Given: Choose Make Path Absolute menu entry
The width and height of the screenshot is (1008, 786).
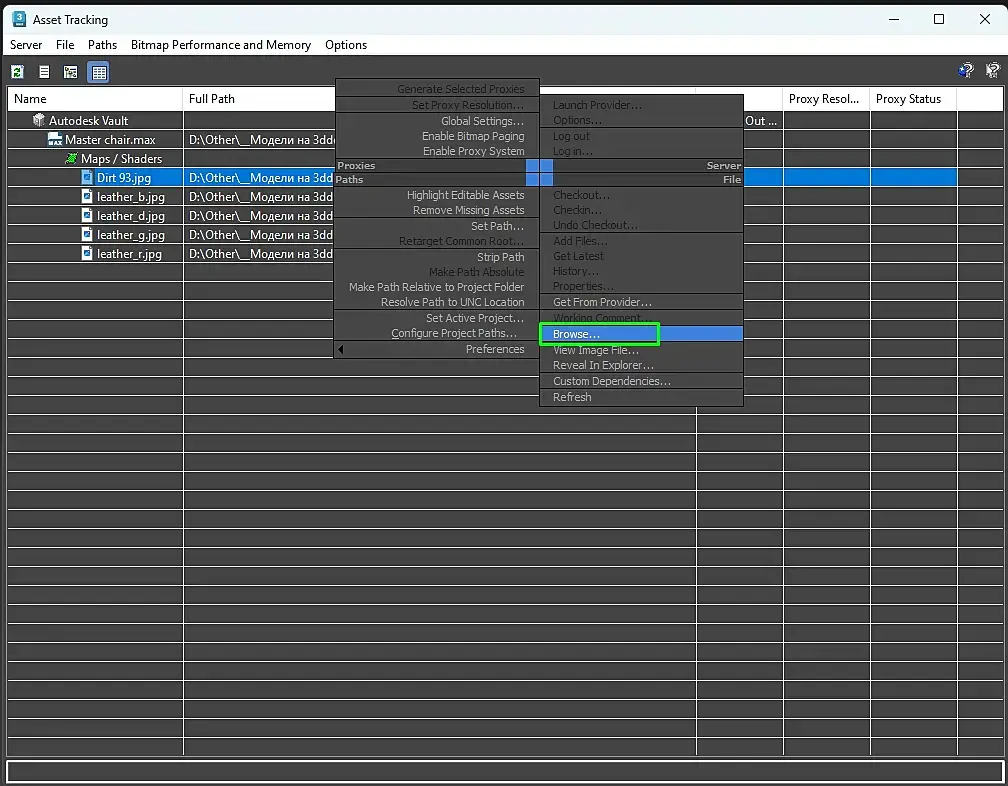Looking at the screenshot, I should 436,272.
